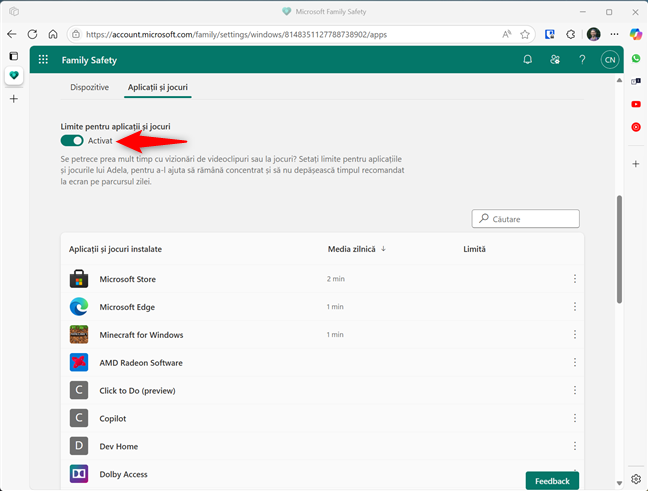
Task: Open the browser extensions menu
Action: (x=571, y=34)
